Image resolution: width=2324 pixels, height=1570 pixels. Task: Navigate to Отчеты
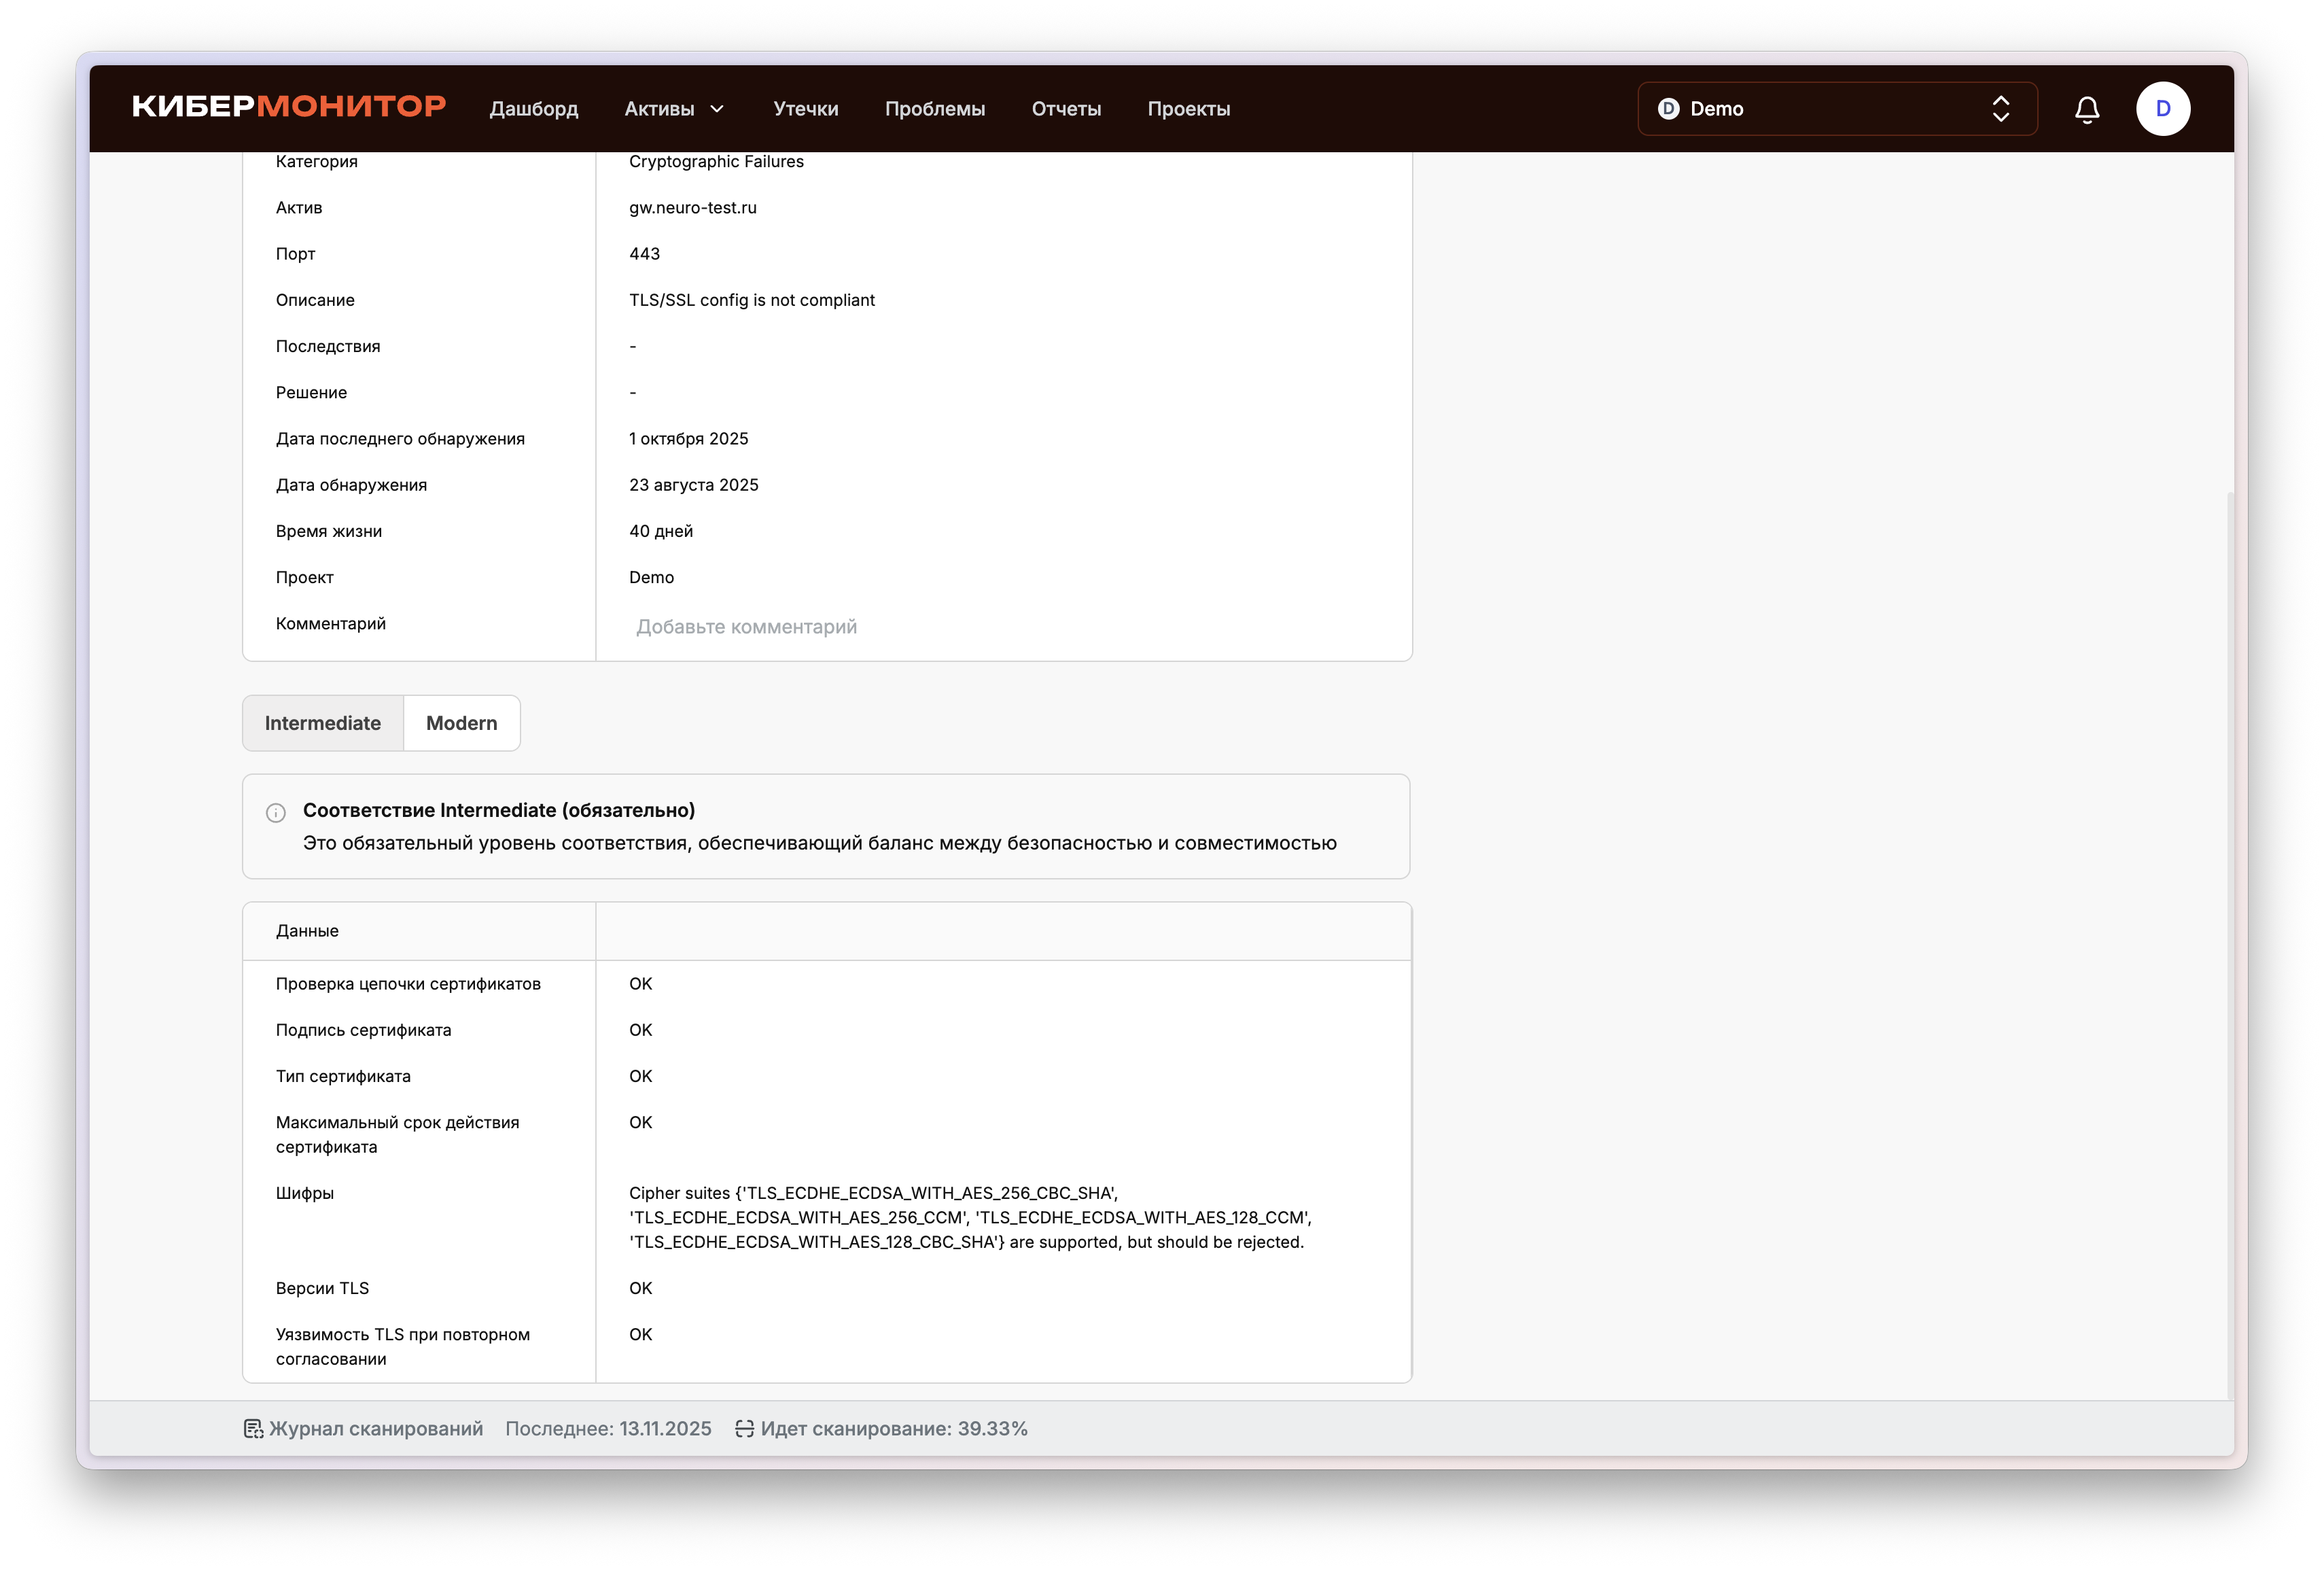(1066, 109)
